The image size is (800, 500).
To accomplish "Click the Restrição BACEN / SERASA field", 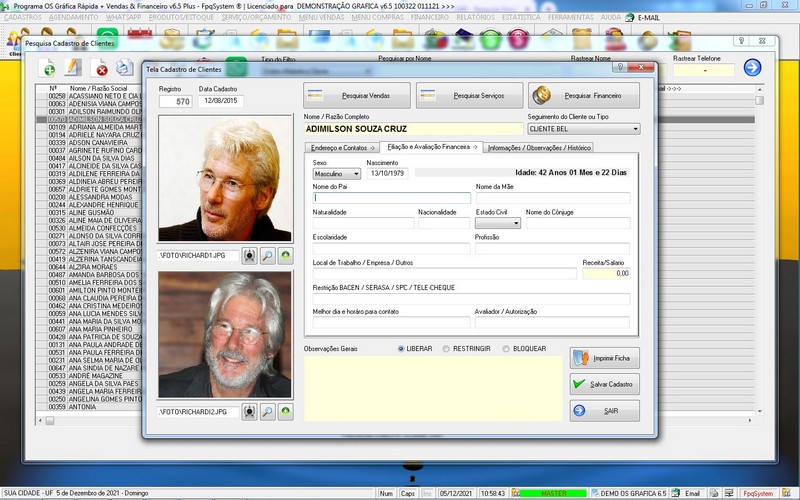I will 471,299.
